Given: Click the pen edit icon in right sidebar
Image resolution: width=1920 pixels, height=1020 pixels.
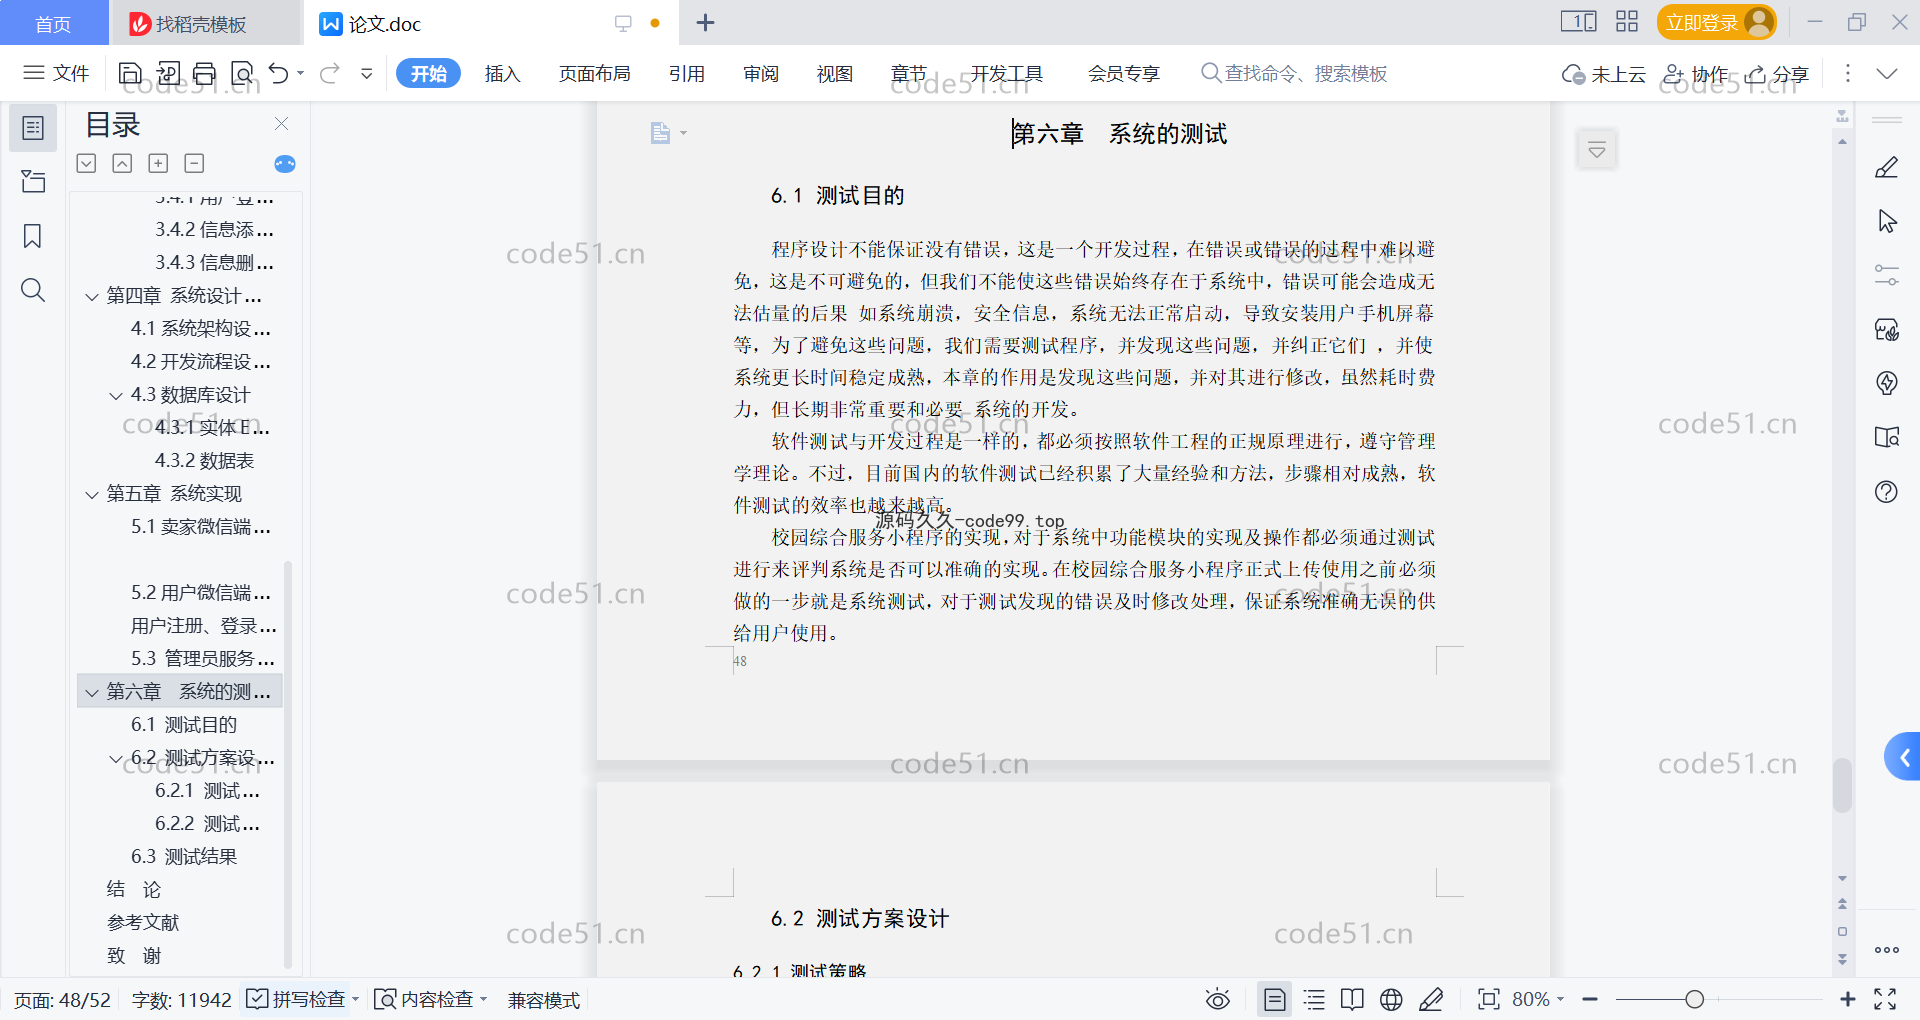Looking at the screenshot, I should (x=1887, y=168).
